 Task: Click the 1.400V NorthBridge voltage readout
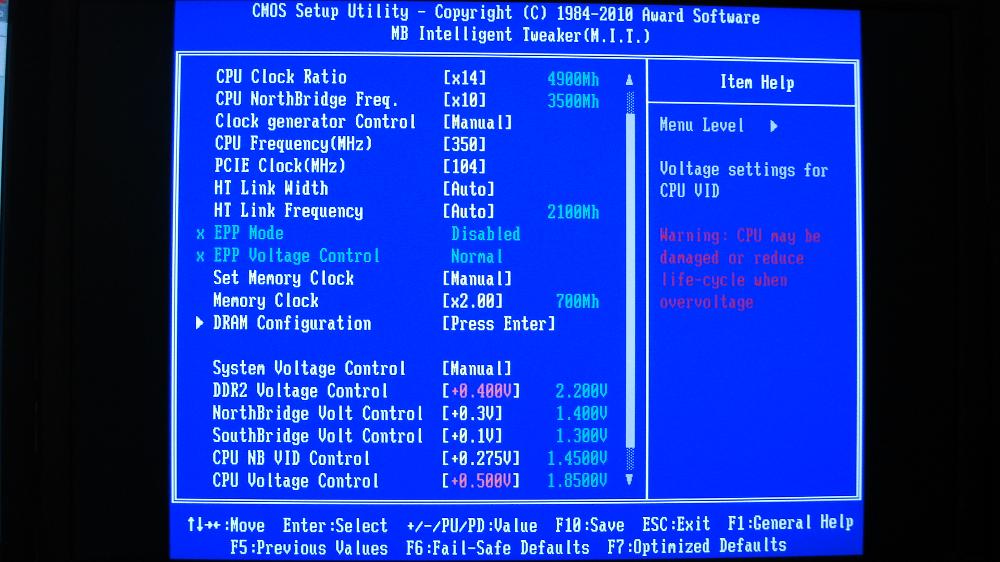[581, 414]
